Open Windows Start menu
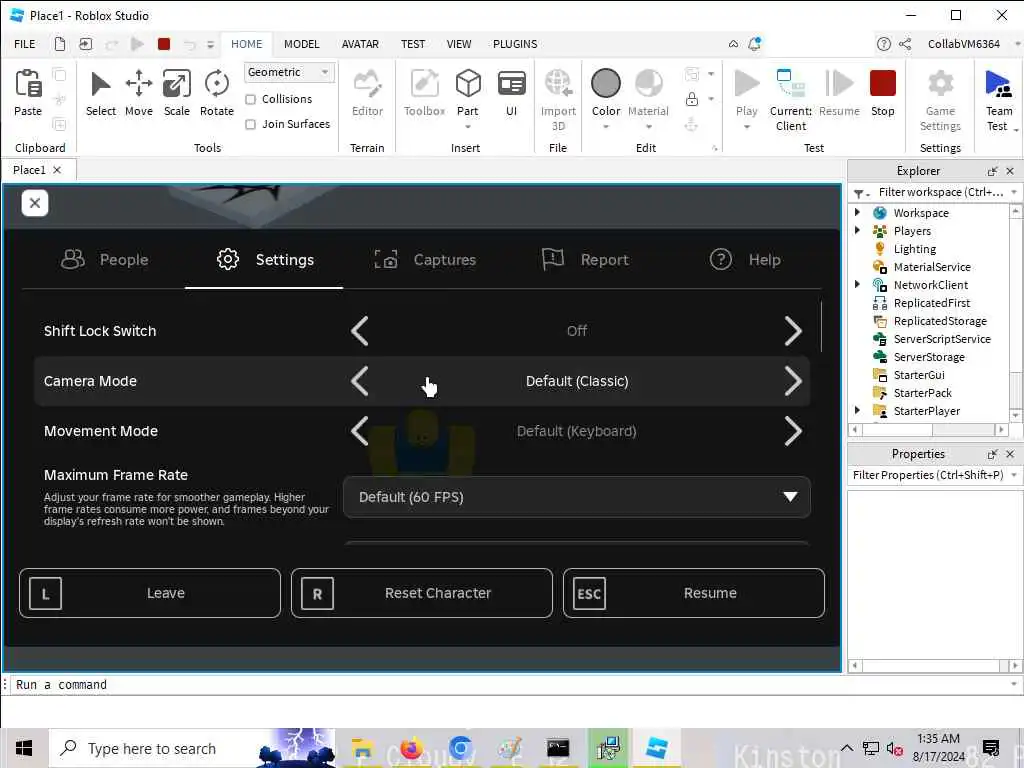1024x768 pixels. [x=24, y=748]
